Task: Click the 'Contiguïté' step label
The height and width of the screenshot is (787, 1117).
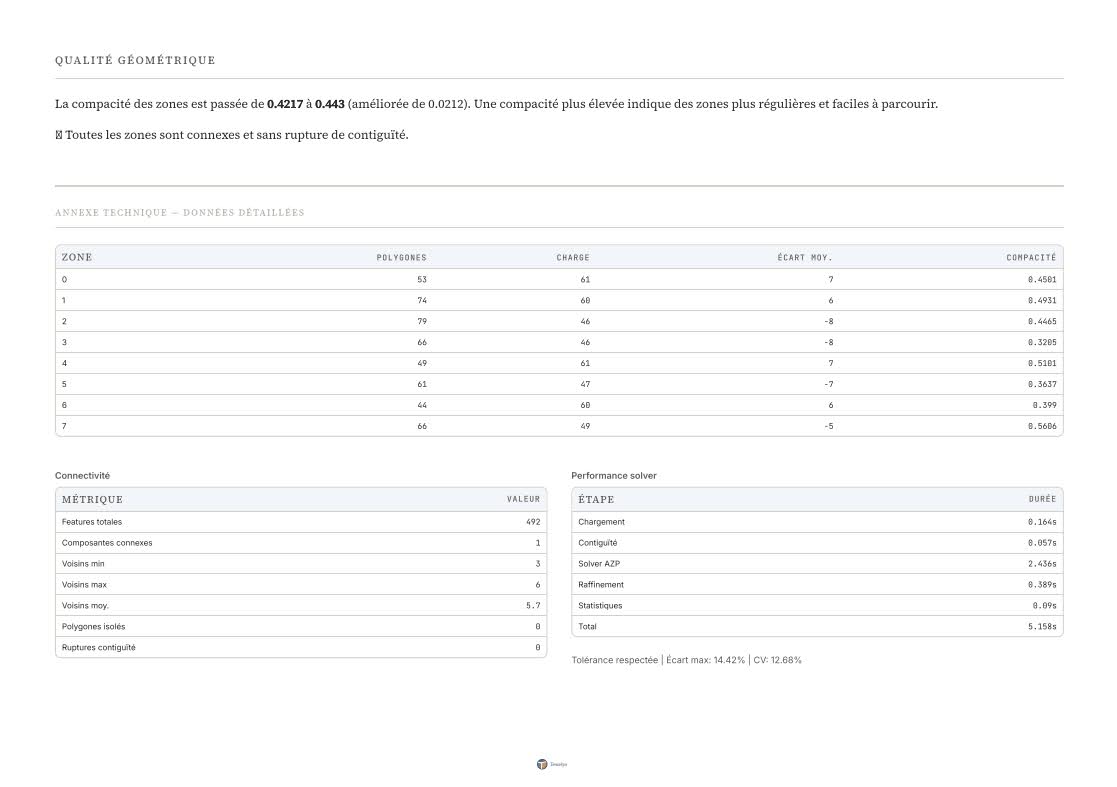Action: coord(598,543)
